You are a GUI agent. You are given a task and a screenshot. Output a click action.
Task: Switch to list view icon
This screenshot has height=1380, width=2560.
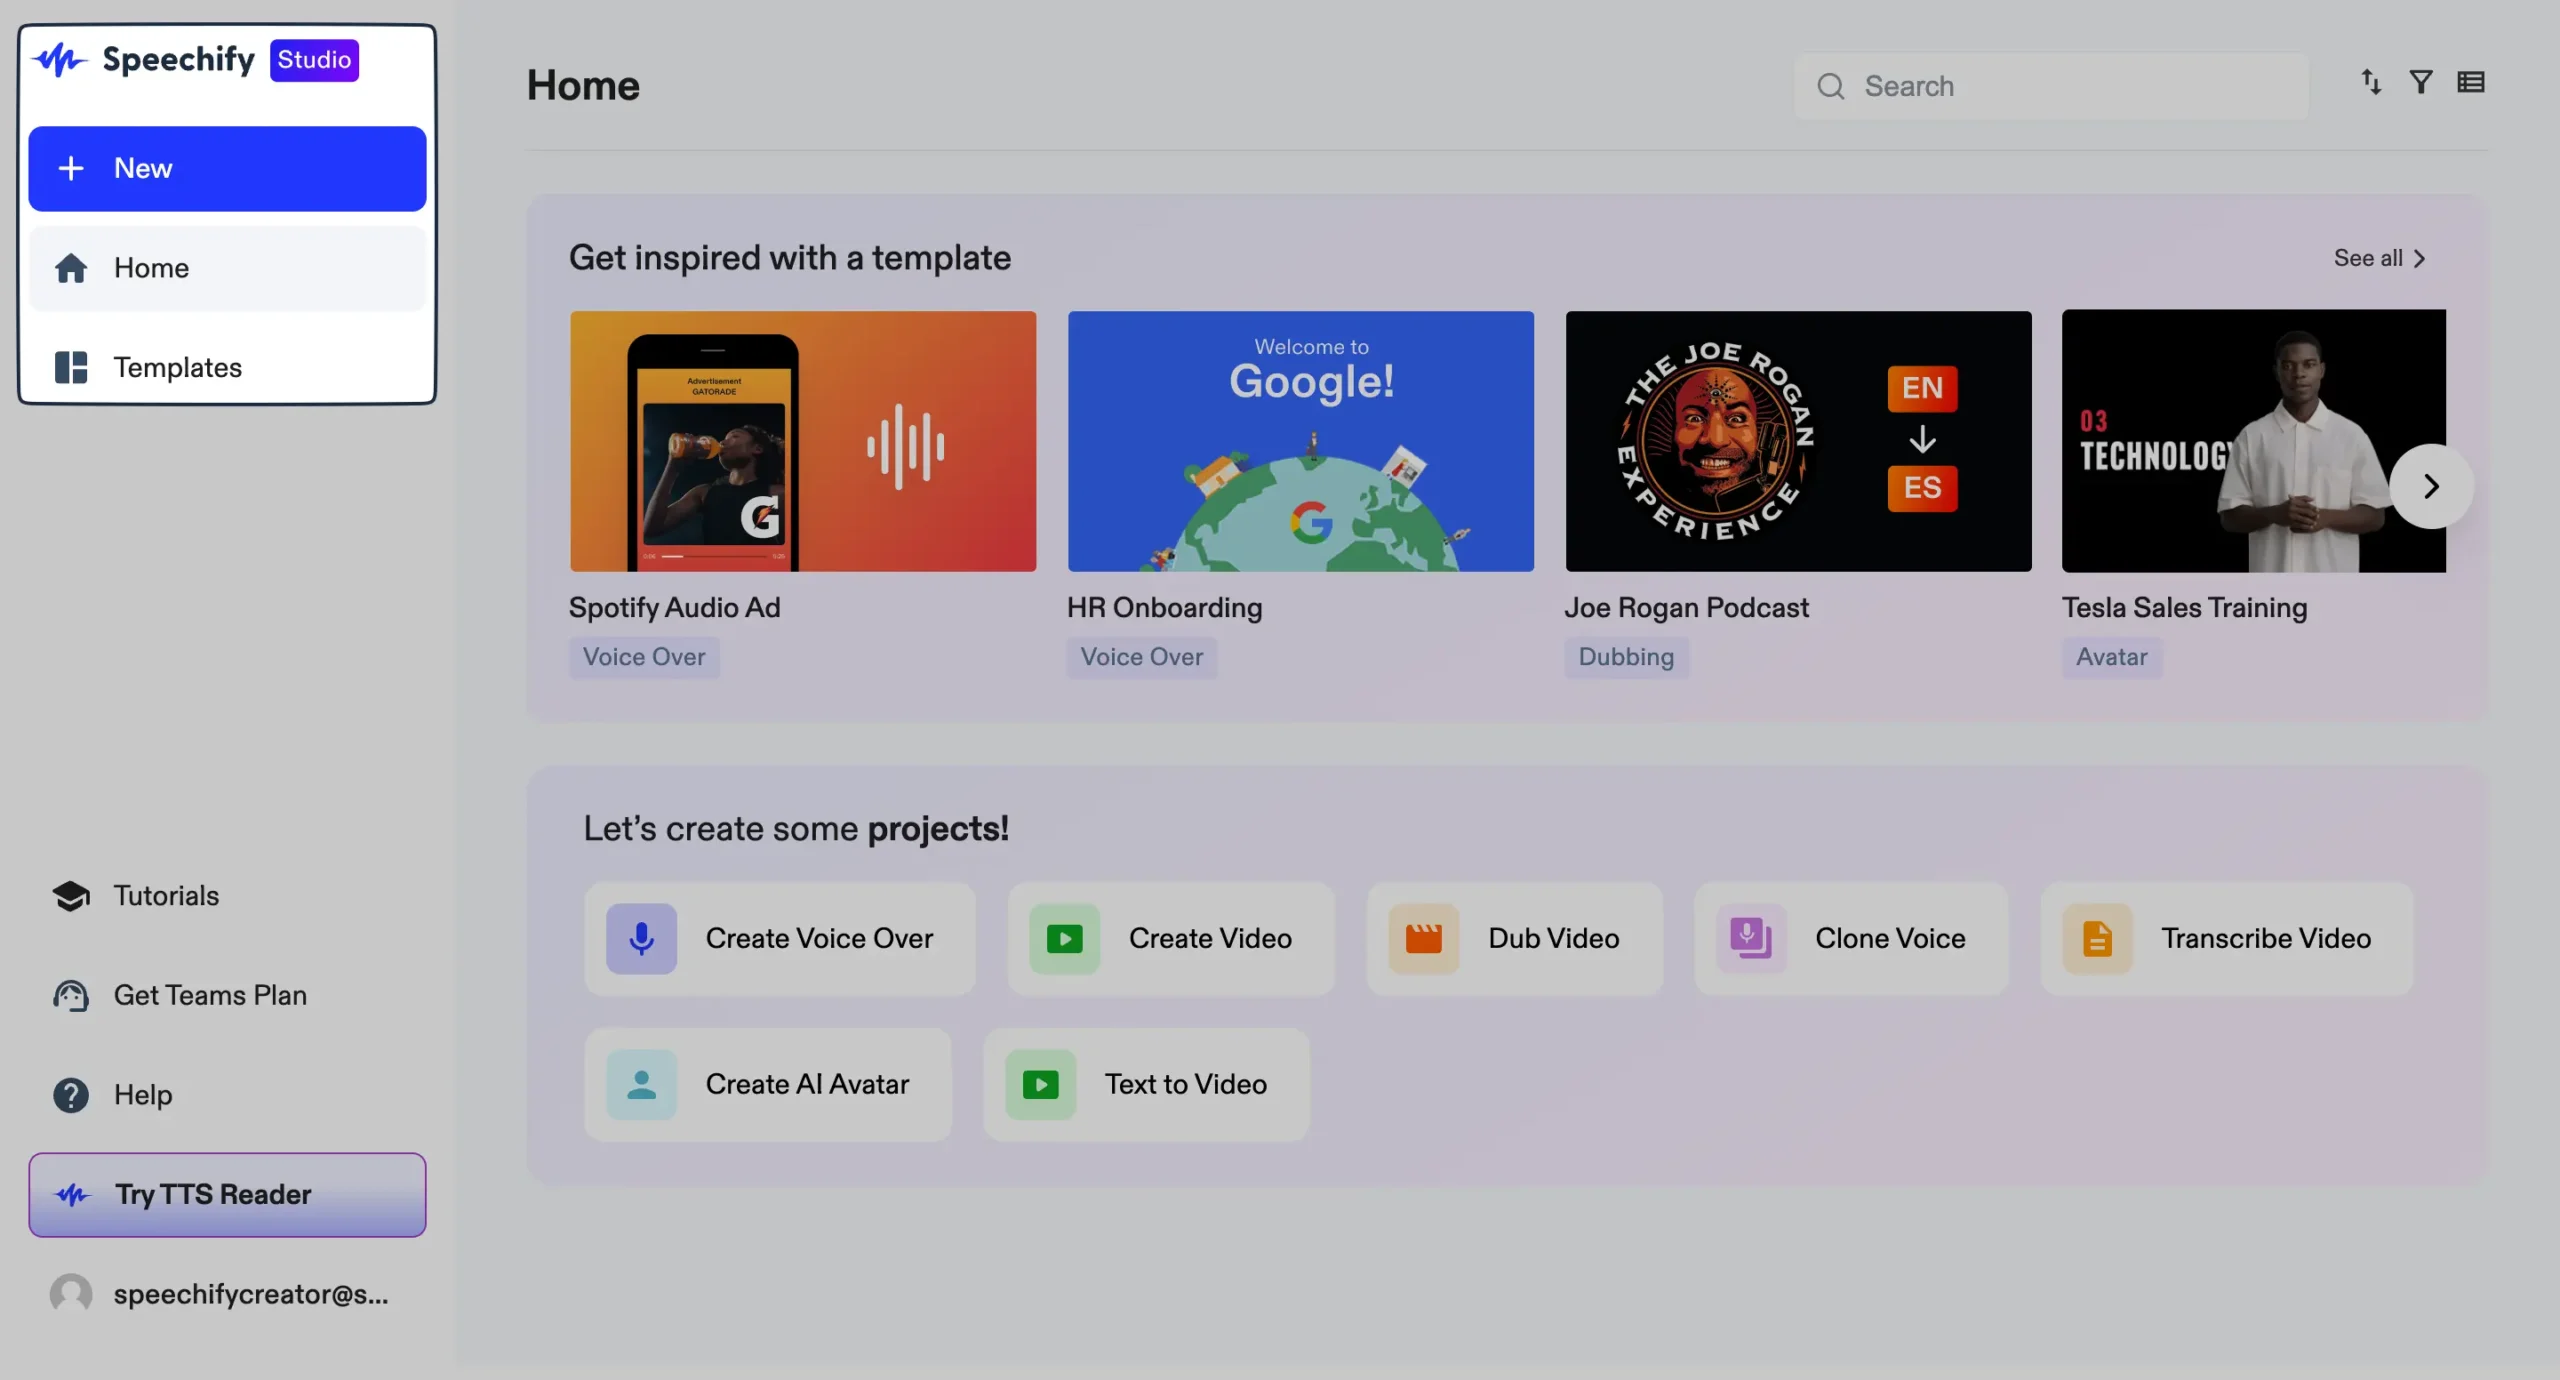pos(2470,83)
